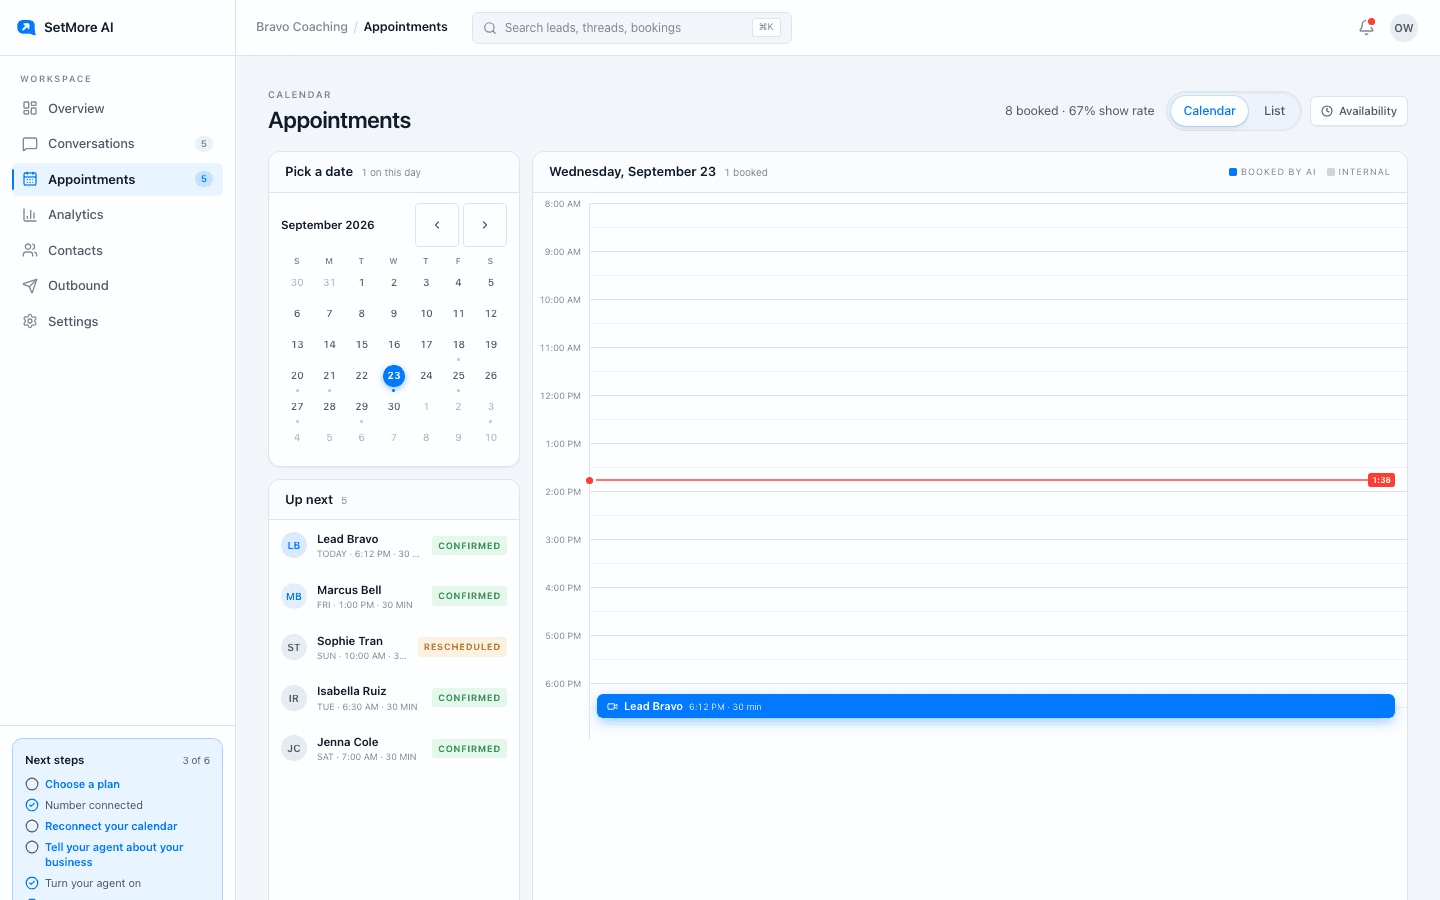Select September 18 on the mini calendar
The height and width of the screenshot is (900, 1440).
458,345
